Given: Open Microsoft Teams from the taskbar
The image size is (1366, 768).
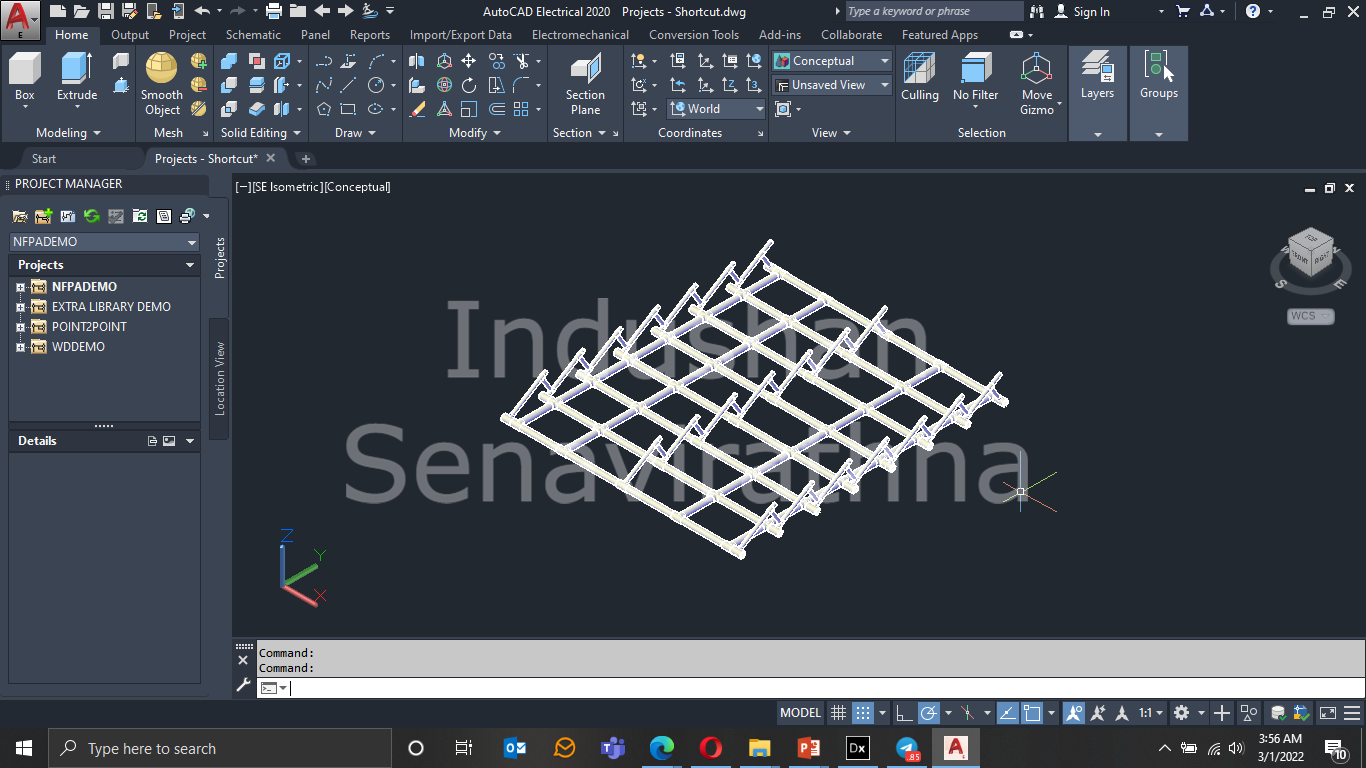Looking at the screenshot, I should coord(613,748).
